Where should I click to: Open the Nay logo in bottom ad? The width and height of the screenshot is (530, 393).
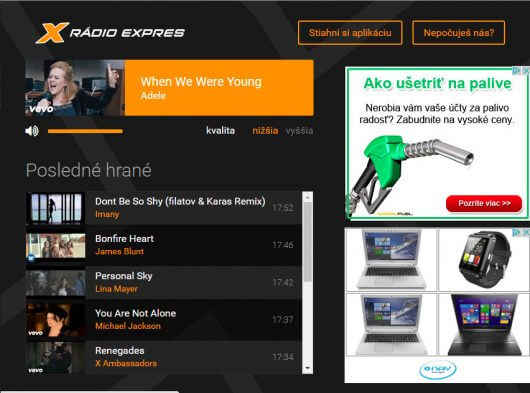point(438,369)
